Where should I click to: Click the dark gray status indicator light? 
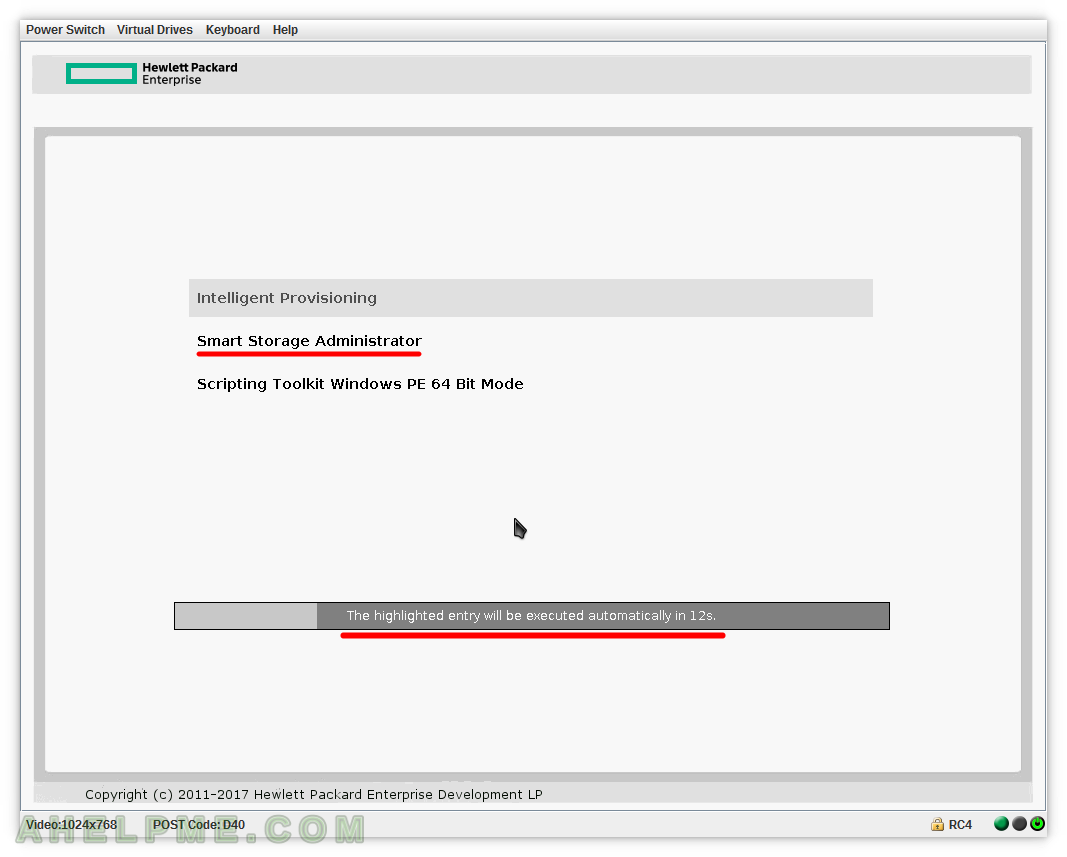[x=1019, y=824]
